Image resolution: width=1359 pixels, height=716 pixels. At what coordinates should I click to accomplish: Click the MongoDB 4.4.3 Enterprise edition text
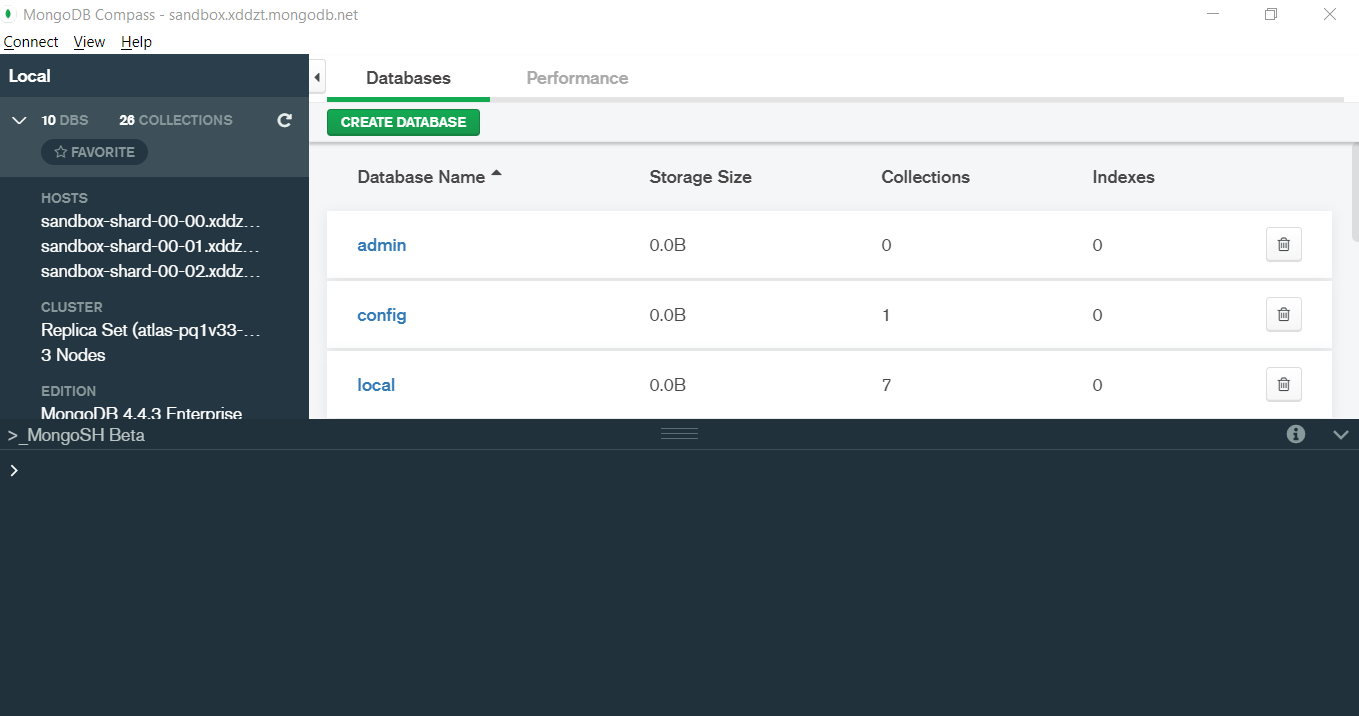(x=141, y=412)
